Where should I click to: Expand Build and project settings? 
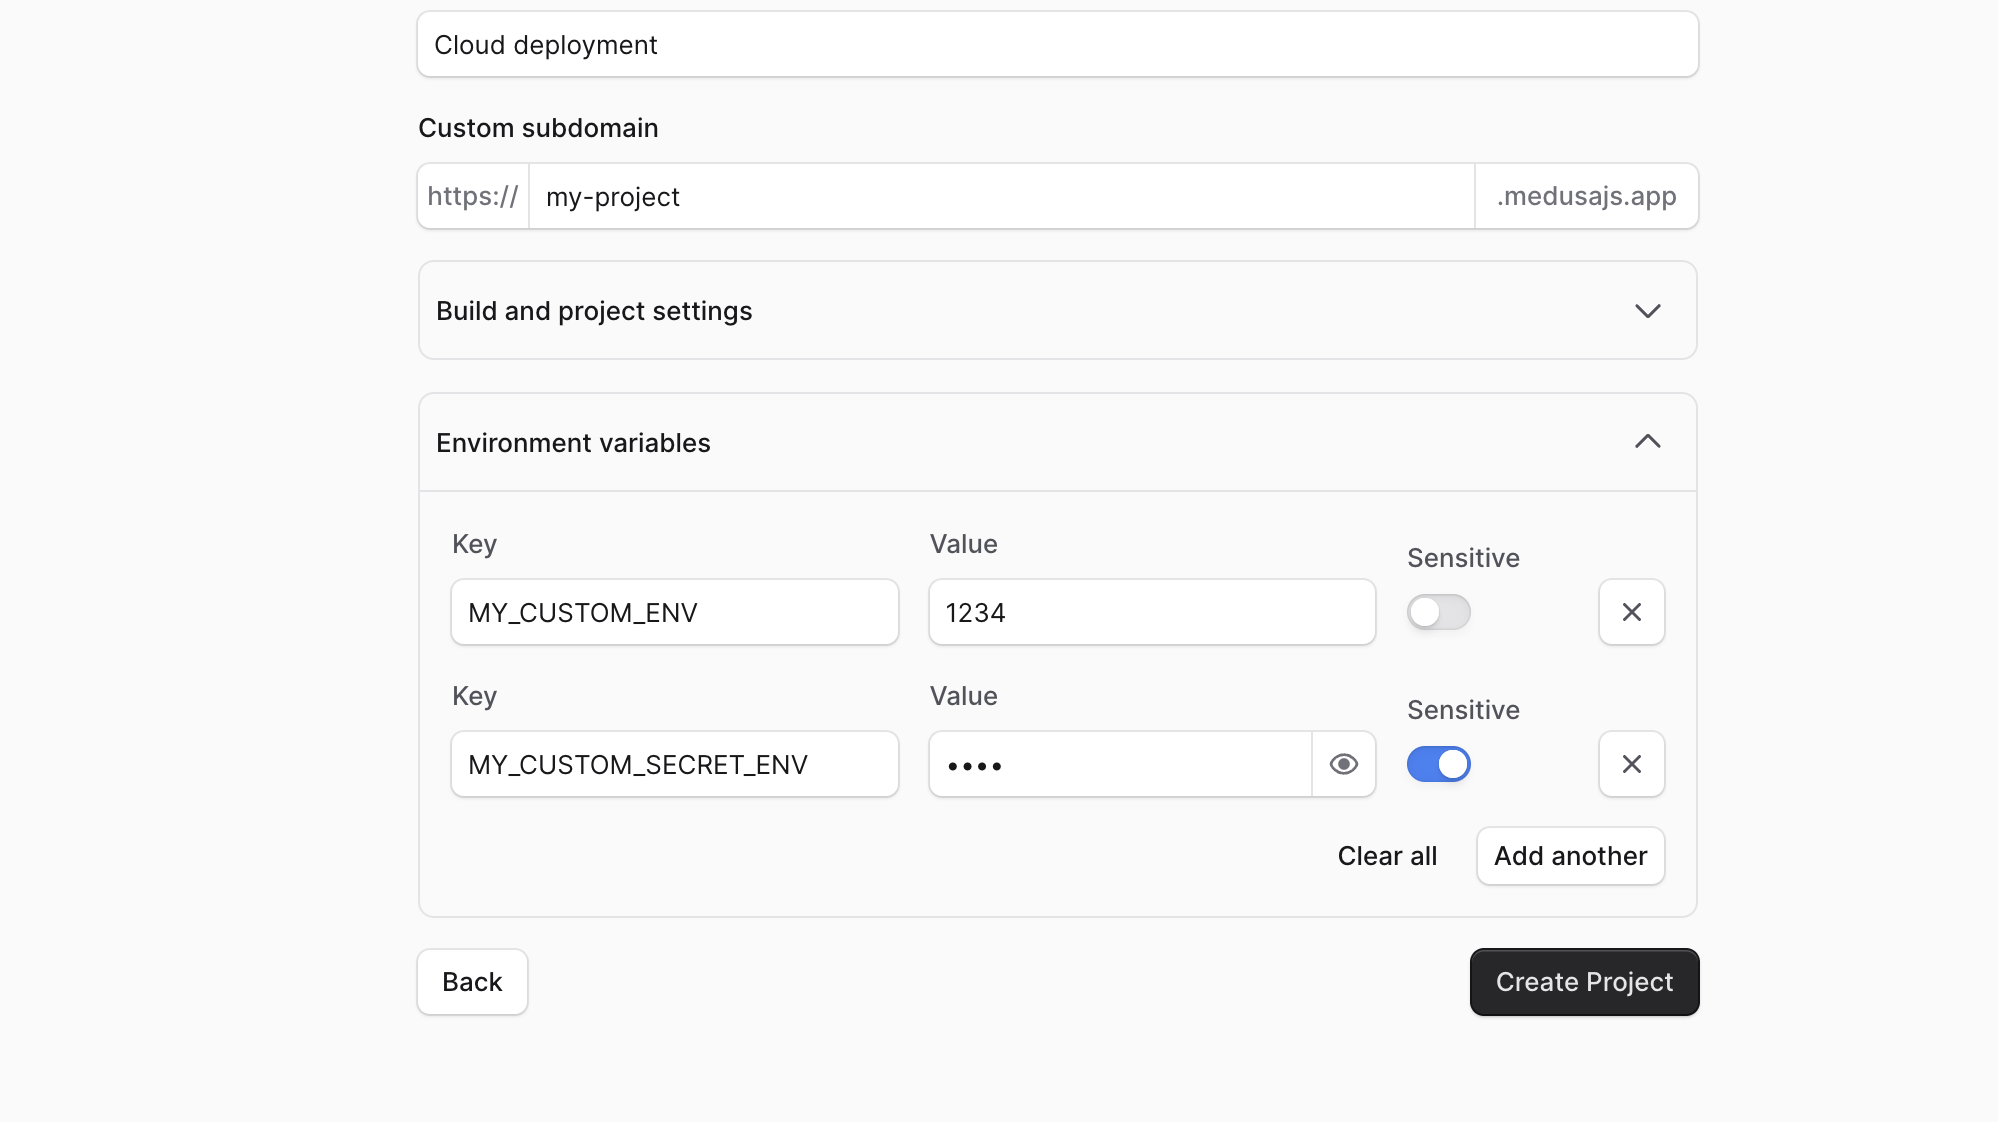(x=1648, y=311)
